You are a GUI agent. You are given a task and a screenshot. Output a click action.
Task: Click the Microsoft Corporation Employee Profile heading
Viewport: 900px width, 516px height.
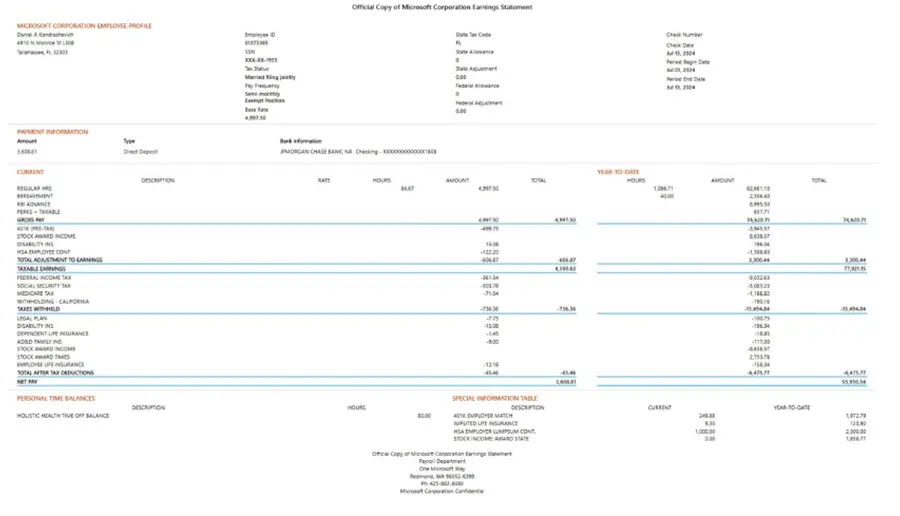click(x=84, y=26)
